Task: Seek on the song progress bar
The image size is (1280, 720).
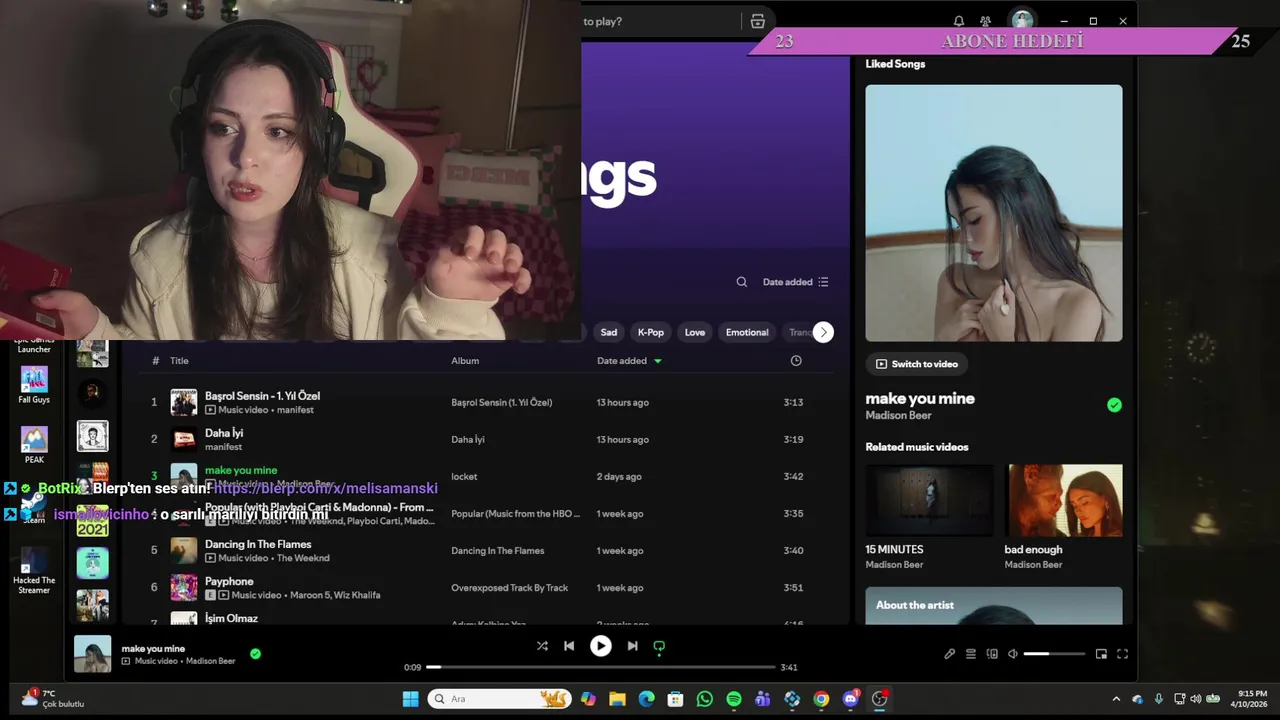Action: pyautogui.click(x=601, y=667)
